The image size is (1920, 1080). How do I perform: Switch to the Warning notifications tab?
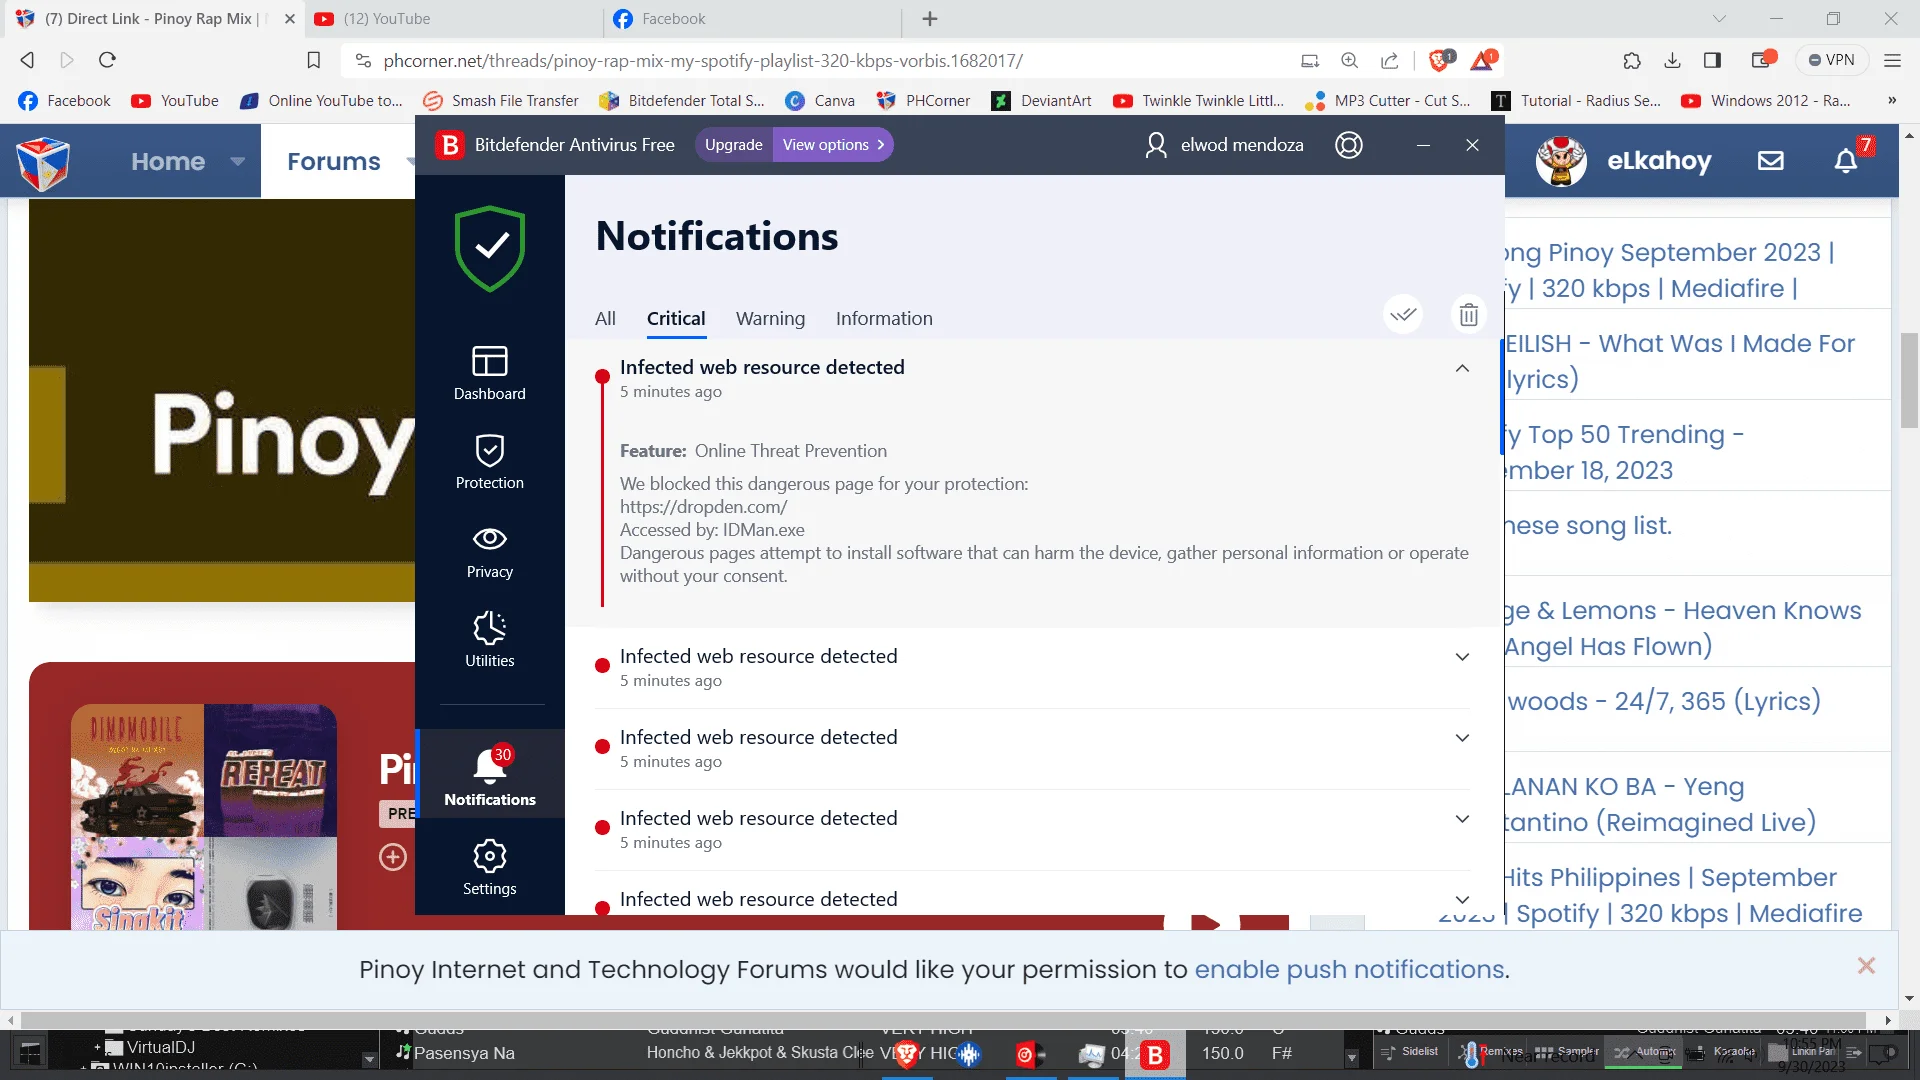[770, 318]
